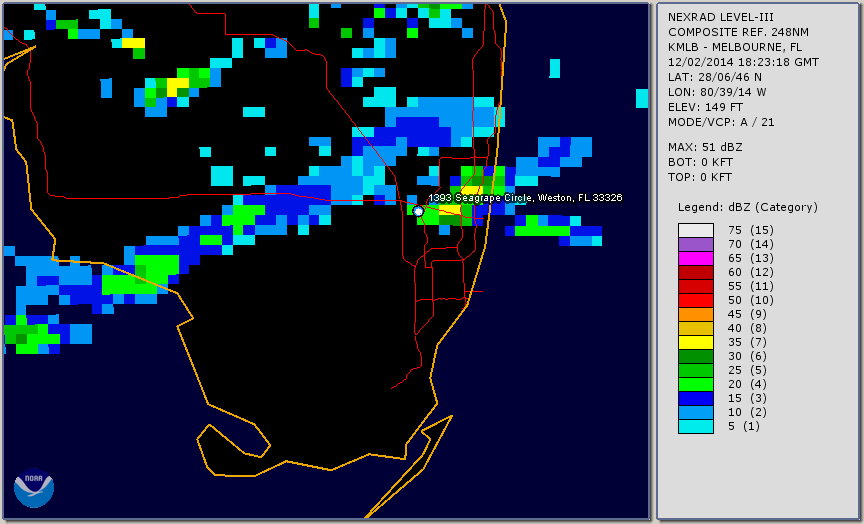Click the LAT: 28/06/46 N value
This screenshot has height=524, width=864.
tap(715, 77)
